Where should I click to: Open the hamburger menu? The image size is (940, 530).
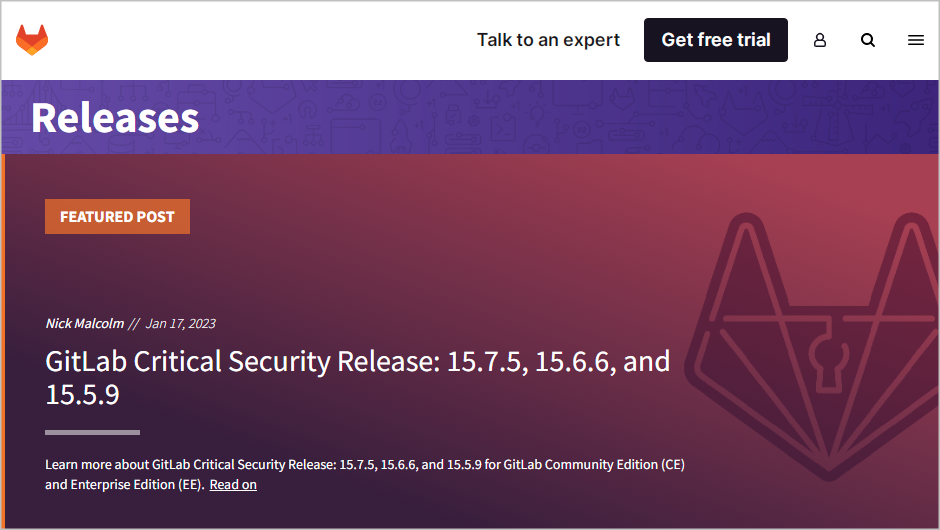915,40
